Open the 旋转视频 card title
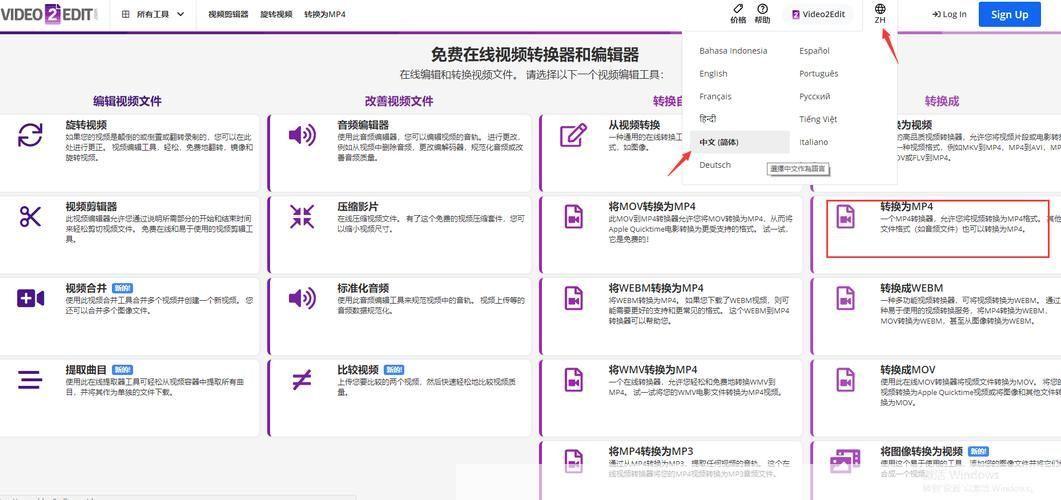Image resolution: width=1061 pixels, height=500 pixels. click(x=86, y=125)
